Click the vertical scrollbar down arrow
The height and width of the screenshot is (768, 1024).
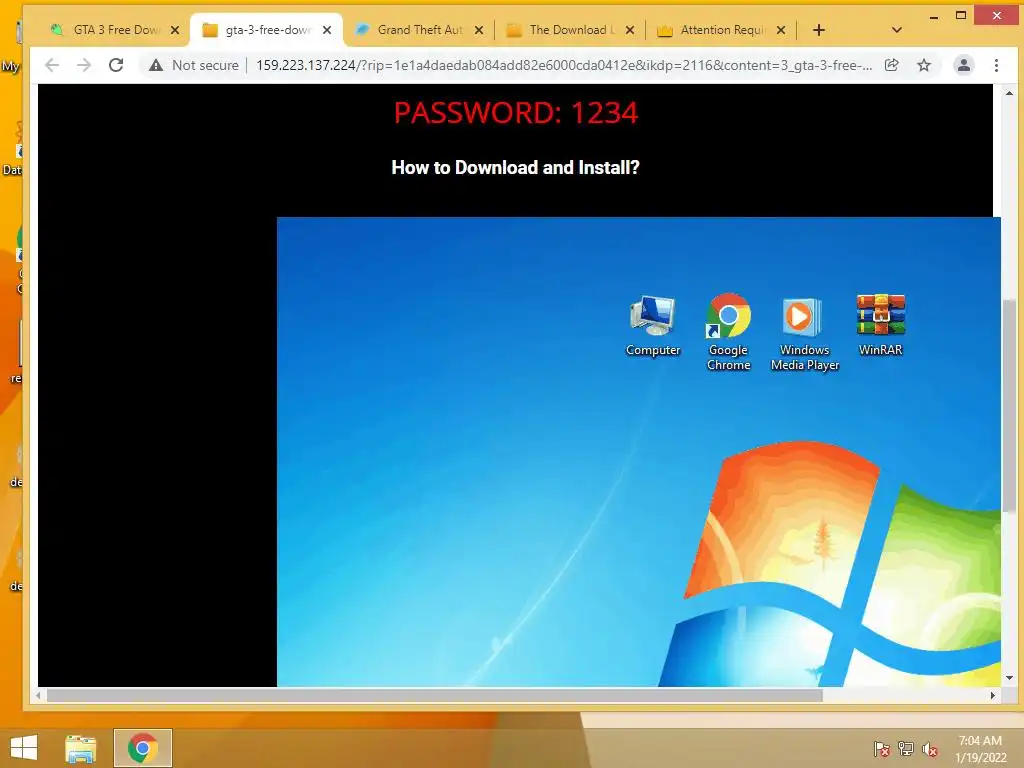click(x=1009, y=678)
